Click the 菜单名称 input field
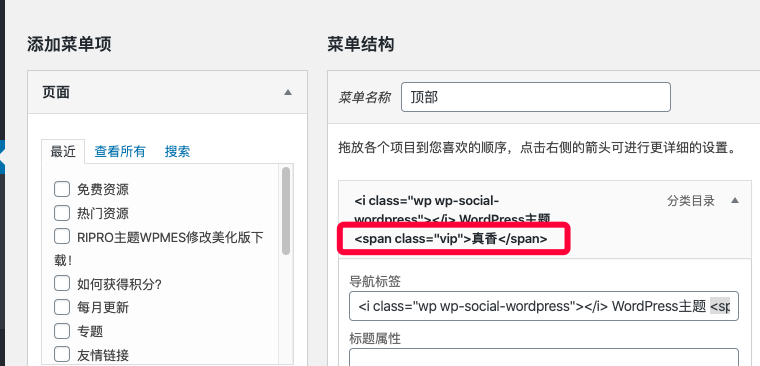This screenshot has width=760, height=366. click(x=536, y=97)
